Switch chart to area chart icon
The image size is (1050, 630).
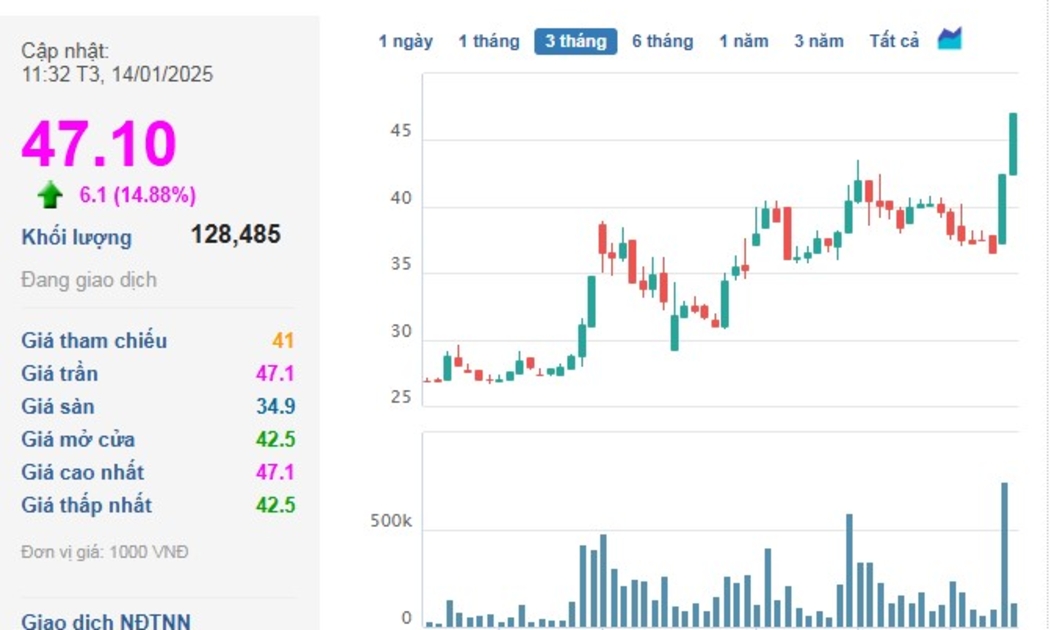click(x=949, y=40)
